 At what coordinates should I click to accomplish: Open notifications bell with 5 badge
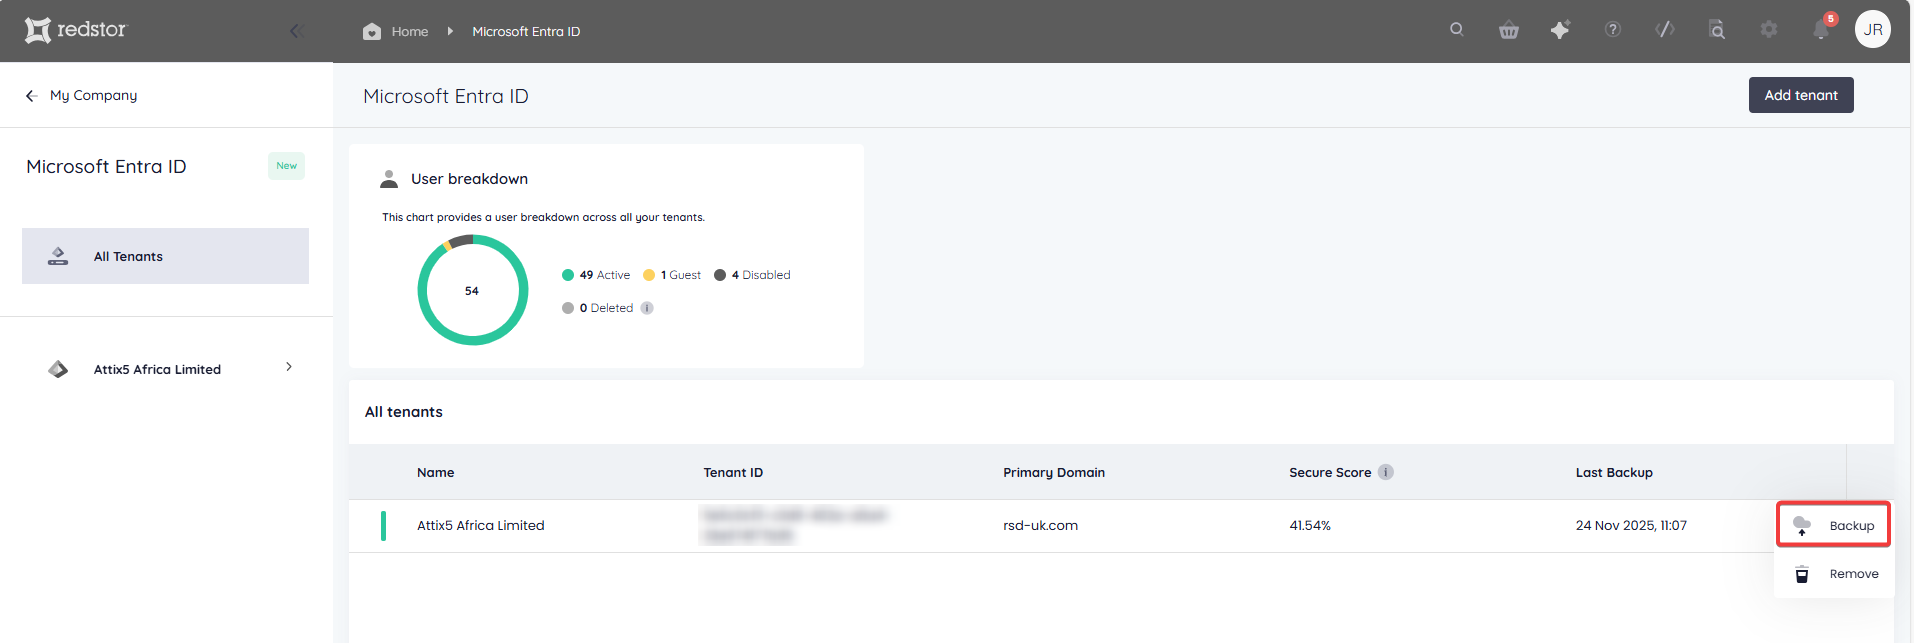(x=1822, y=29)
